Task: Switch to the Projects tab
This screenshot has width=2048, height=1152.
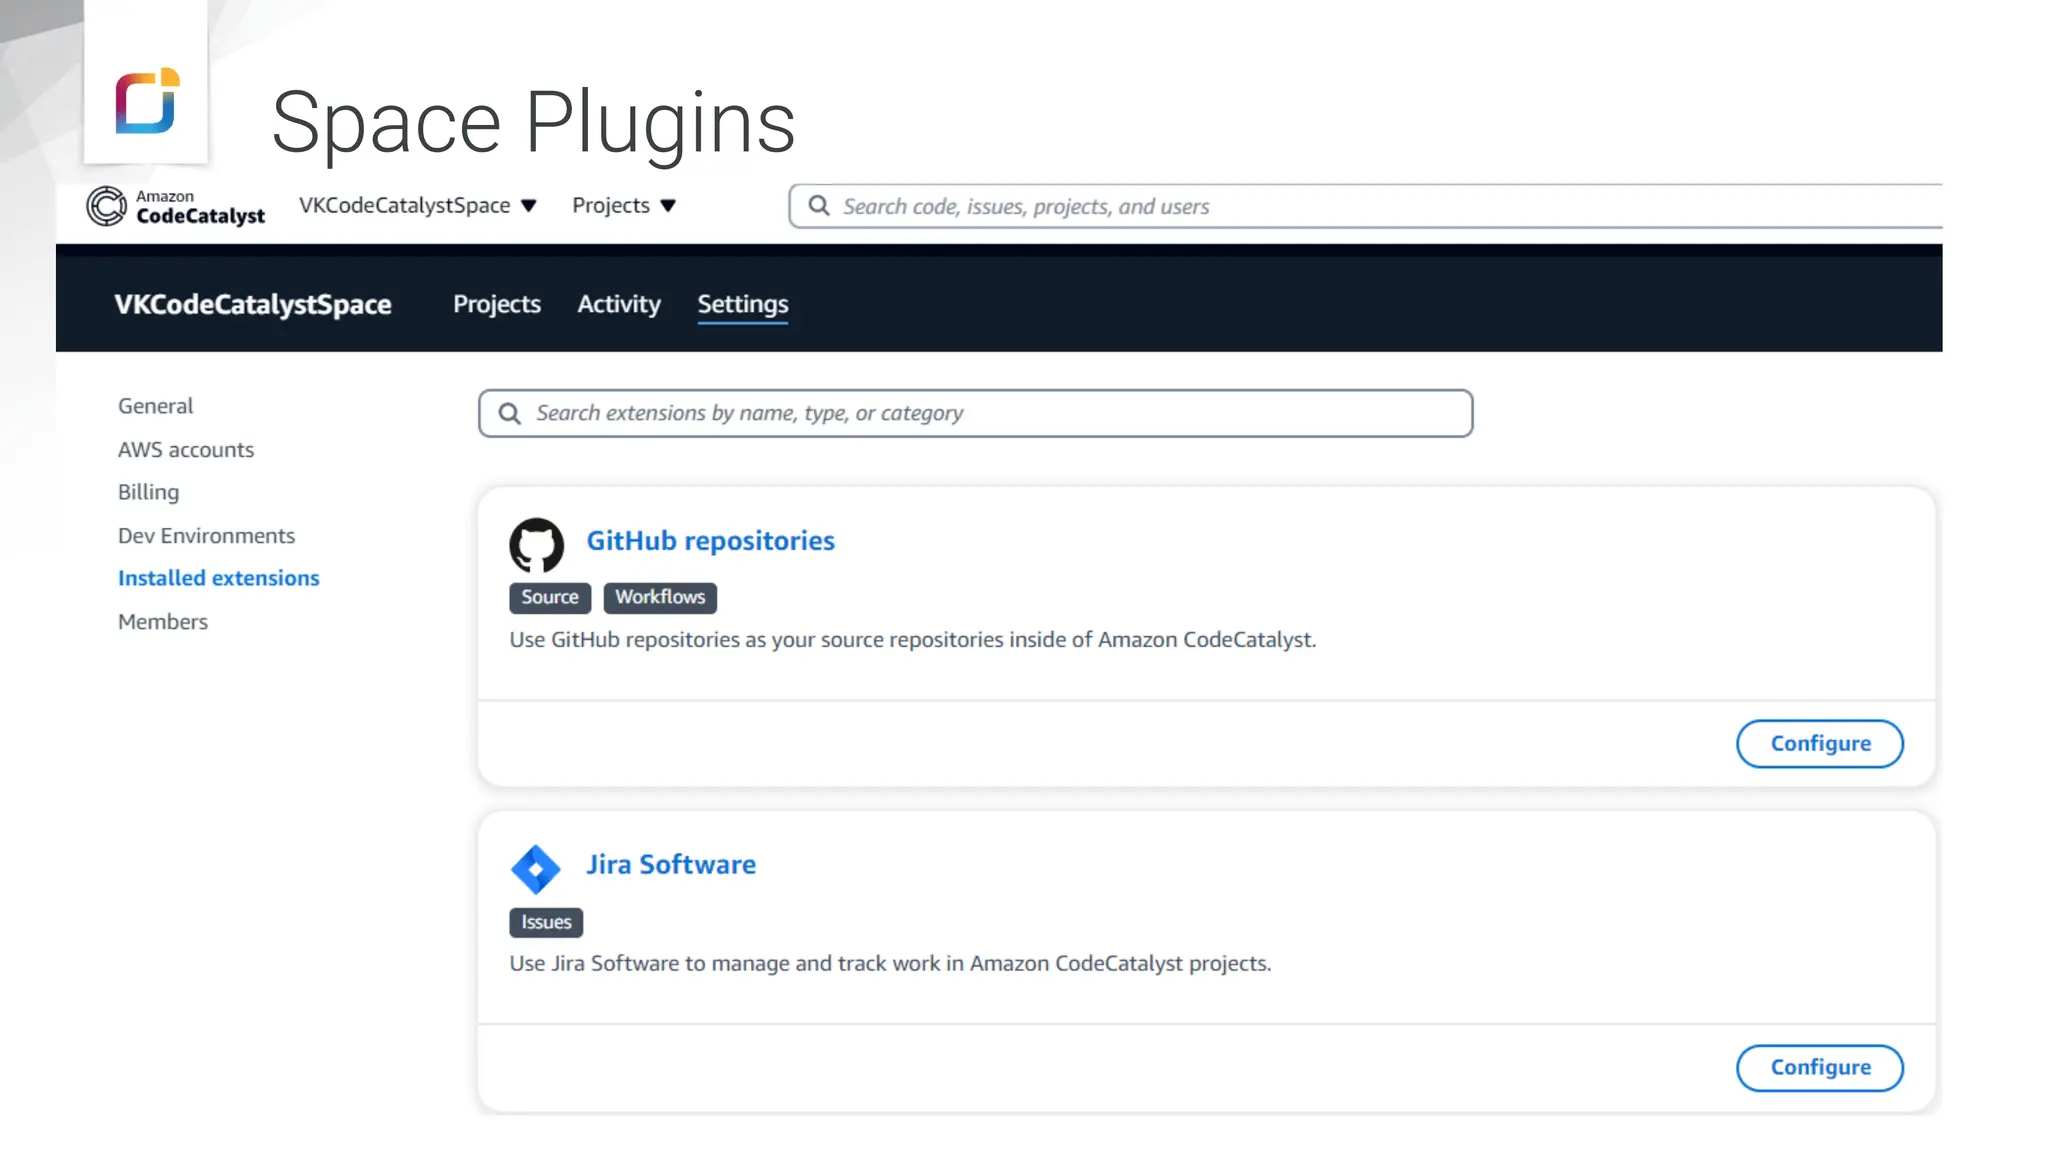Action: coord(496,304)
